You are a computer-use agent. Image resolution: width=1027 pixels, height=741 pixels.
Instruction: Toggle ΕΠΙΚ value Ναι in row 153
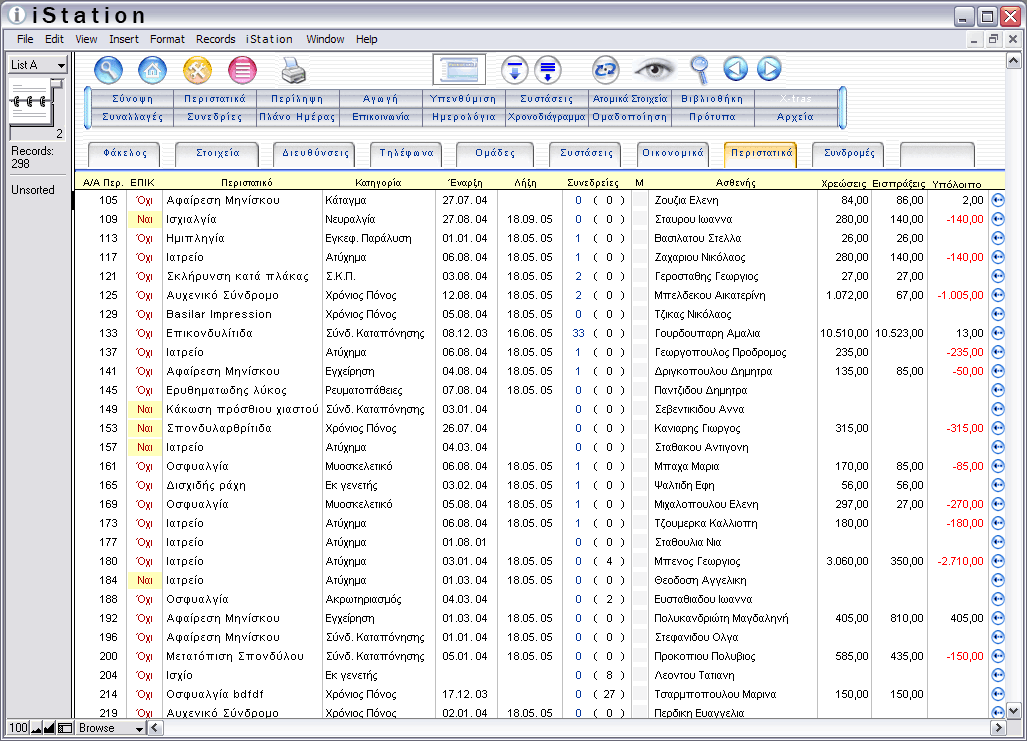(144, 428)
